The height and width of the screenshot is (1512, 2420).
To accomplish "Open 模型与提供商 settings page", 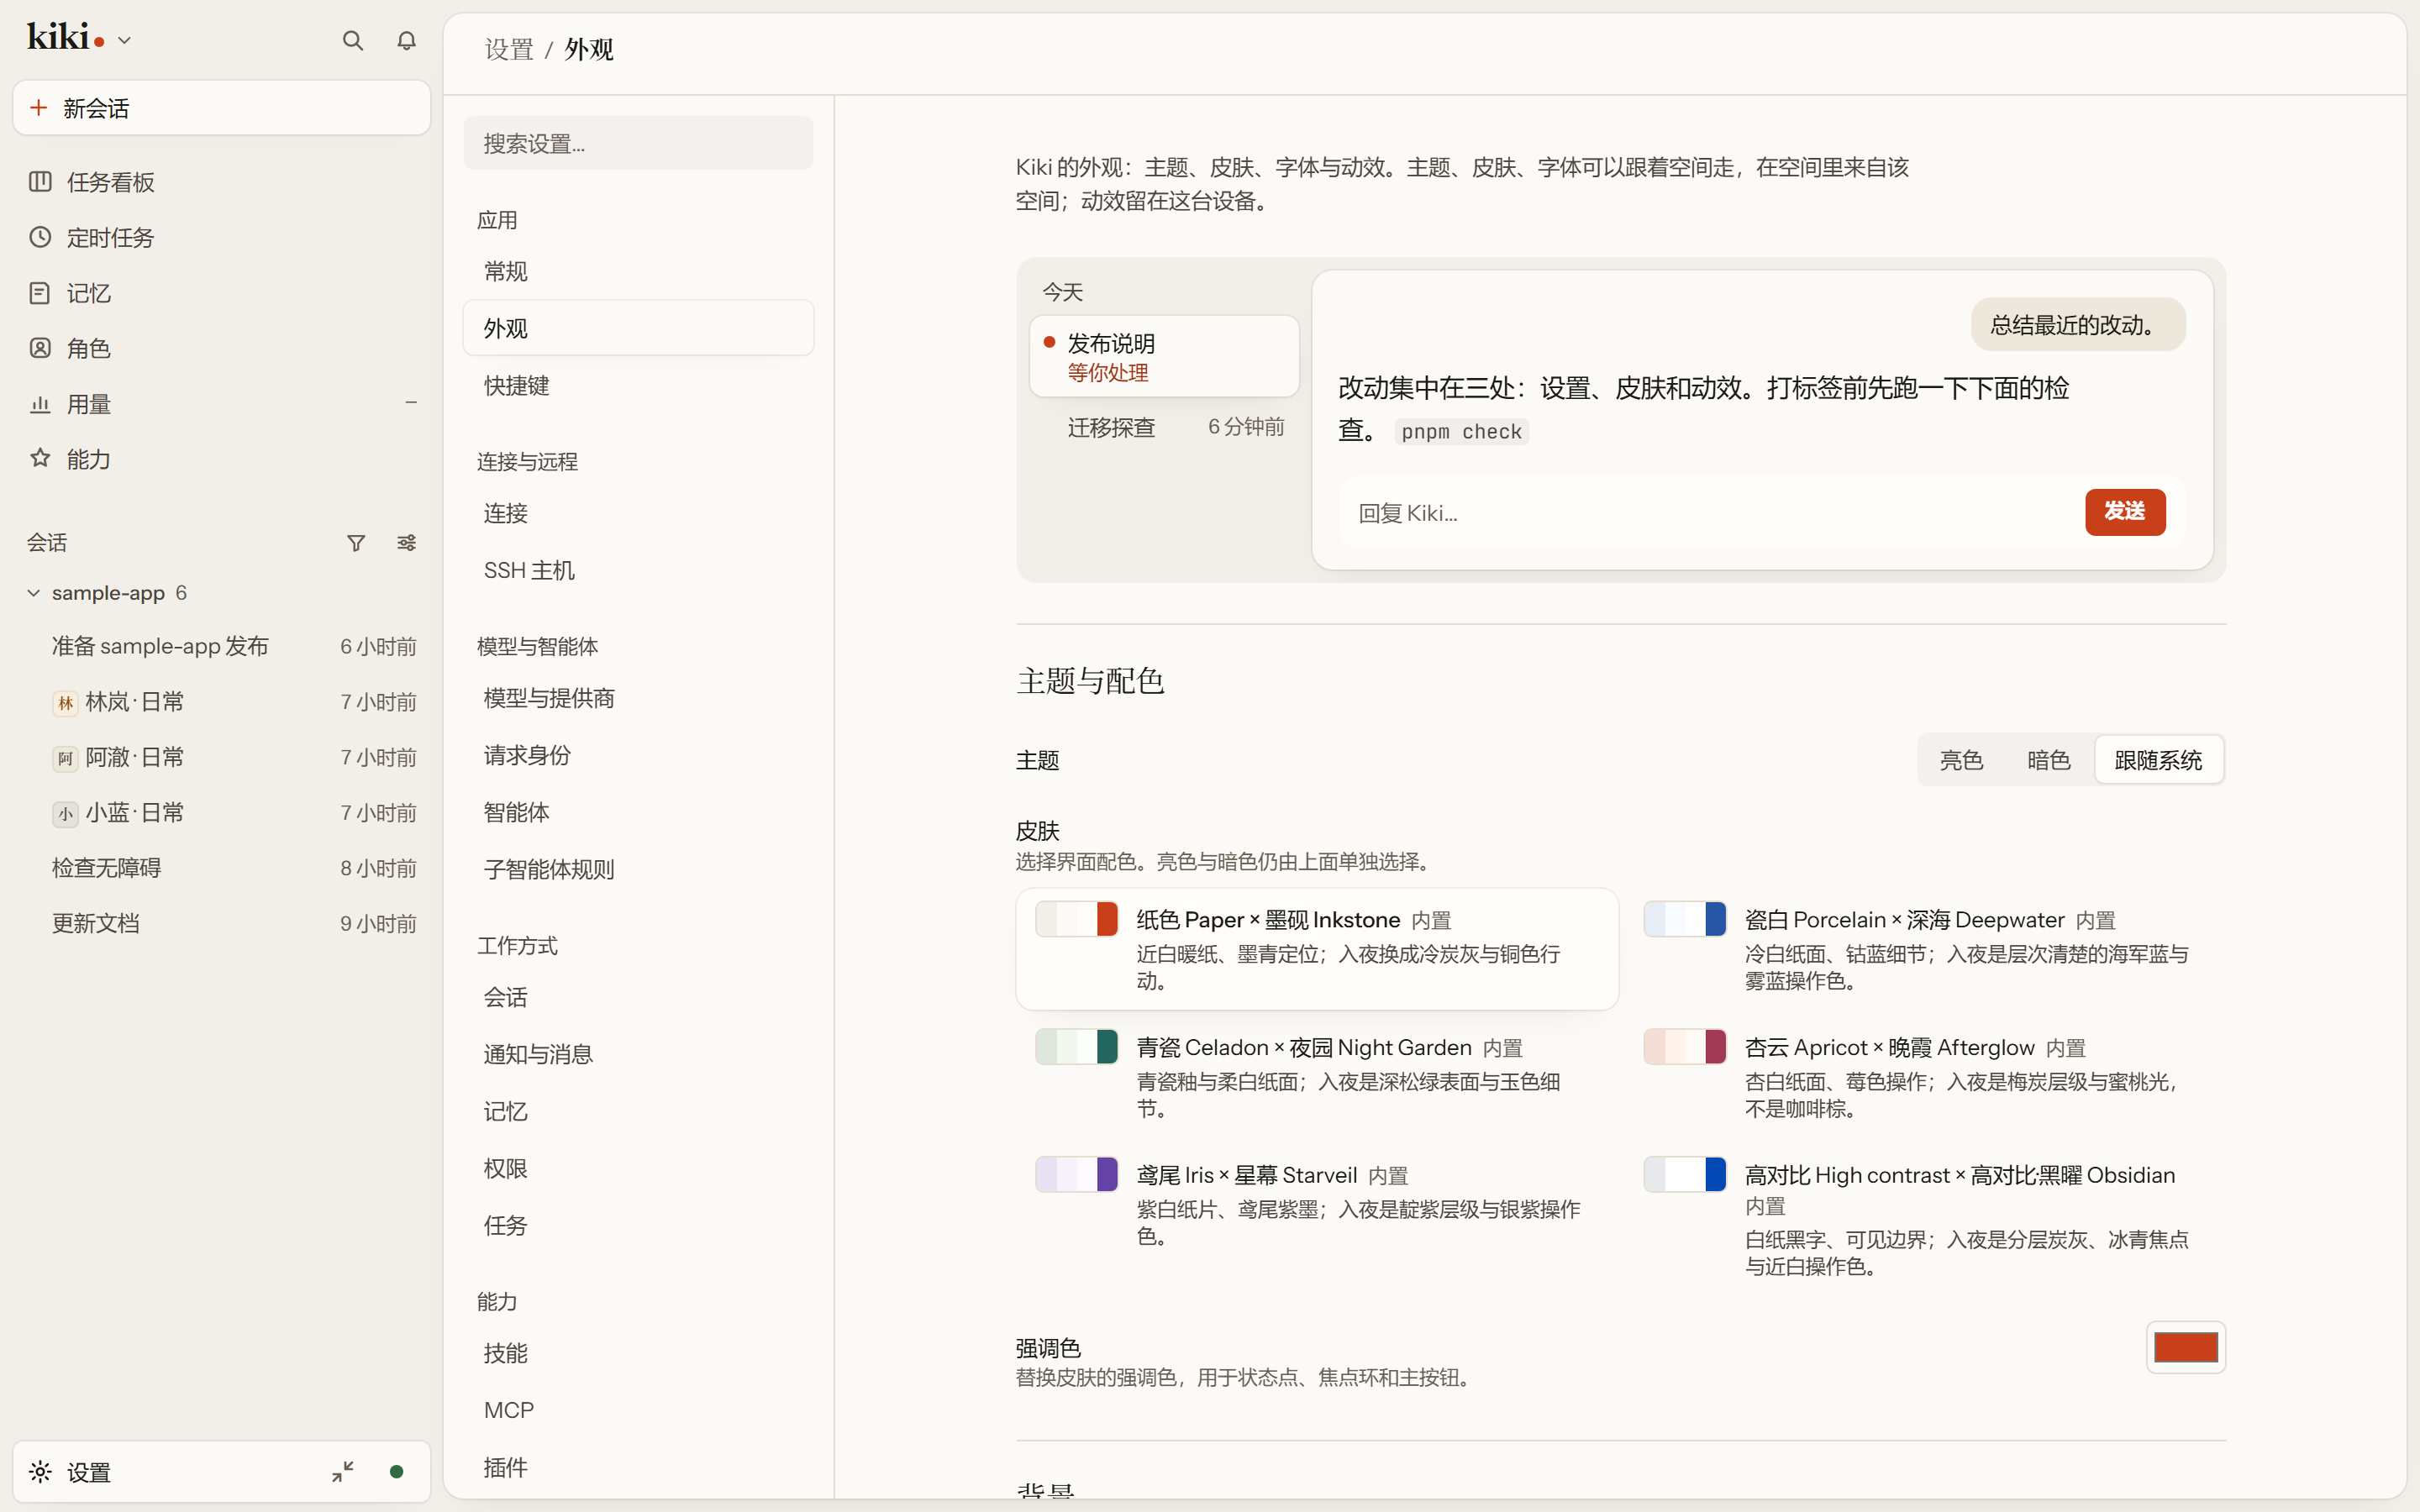I will pos(638,698).
